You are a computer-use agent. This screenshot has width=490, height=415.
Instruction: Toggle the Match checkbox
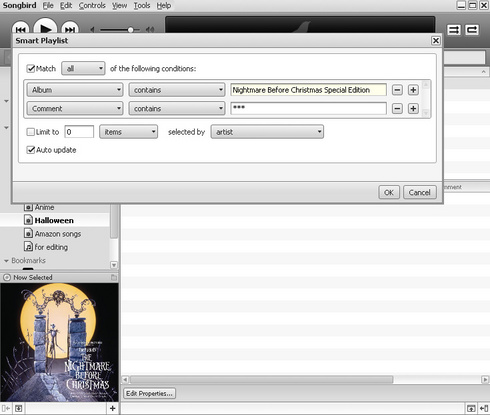pos(31,69)
